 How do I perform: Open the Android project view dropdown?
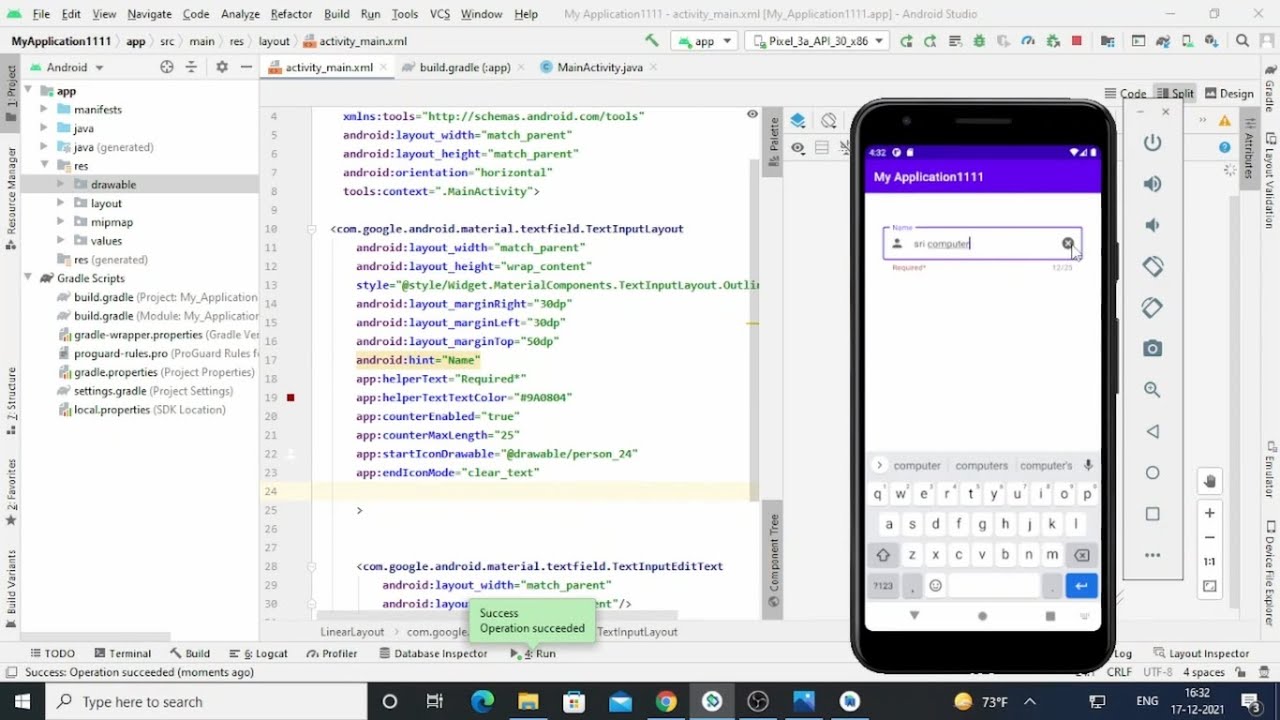click(x=67, y=67)
